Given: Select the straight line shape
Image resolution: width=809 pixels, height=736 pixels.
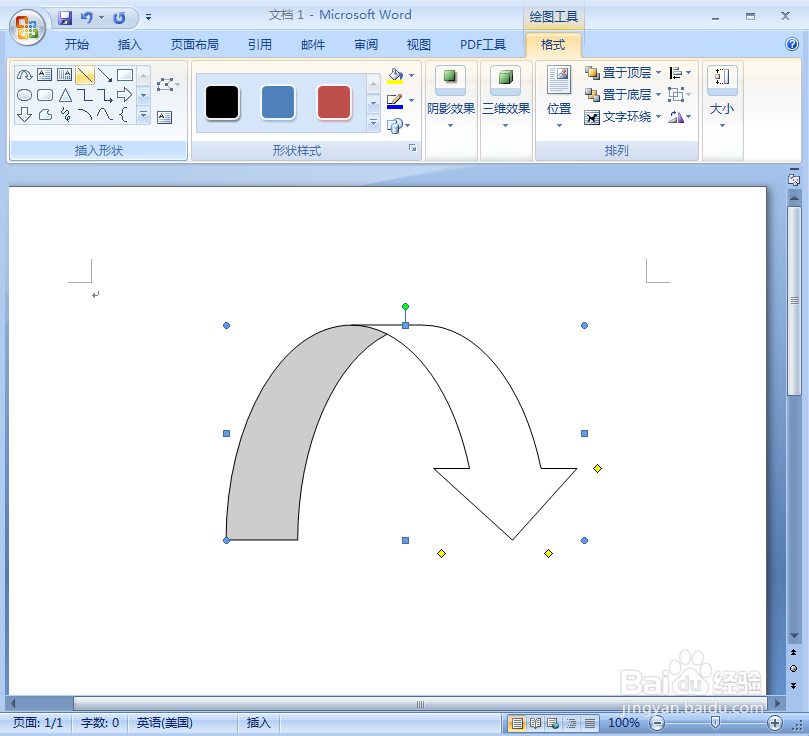Looking at the screenshot, I should coord(85,75).
